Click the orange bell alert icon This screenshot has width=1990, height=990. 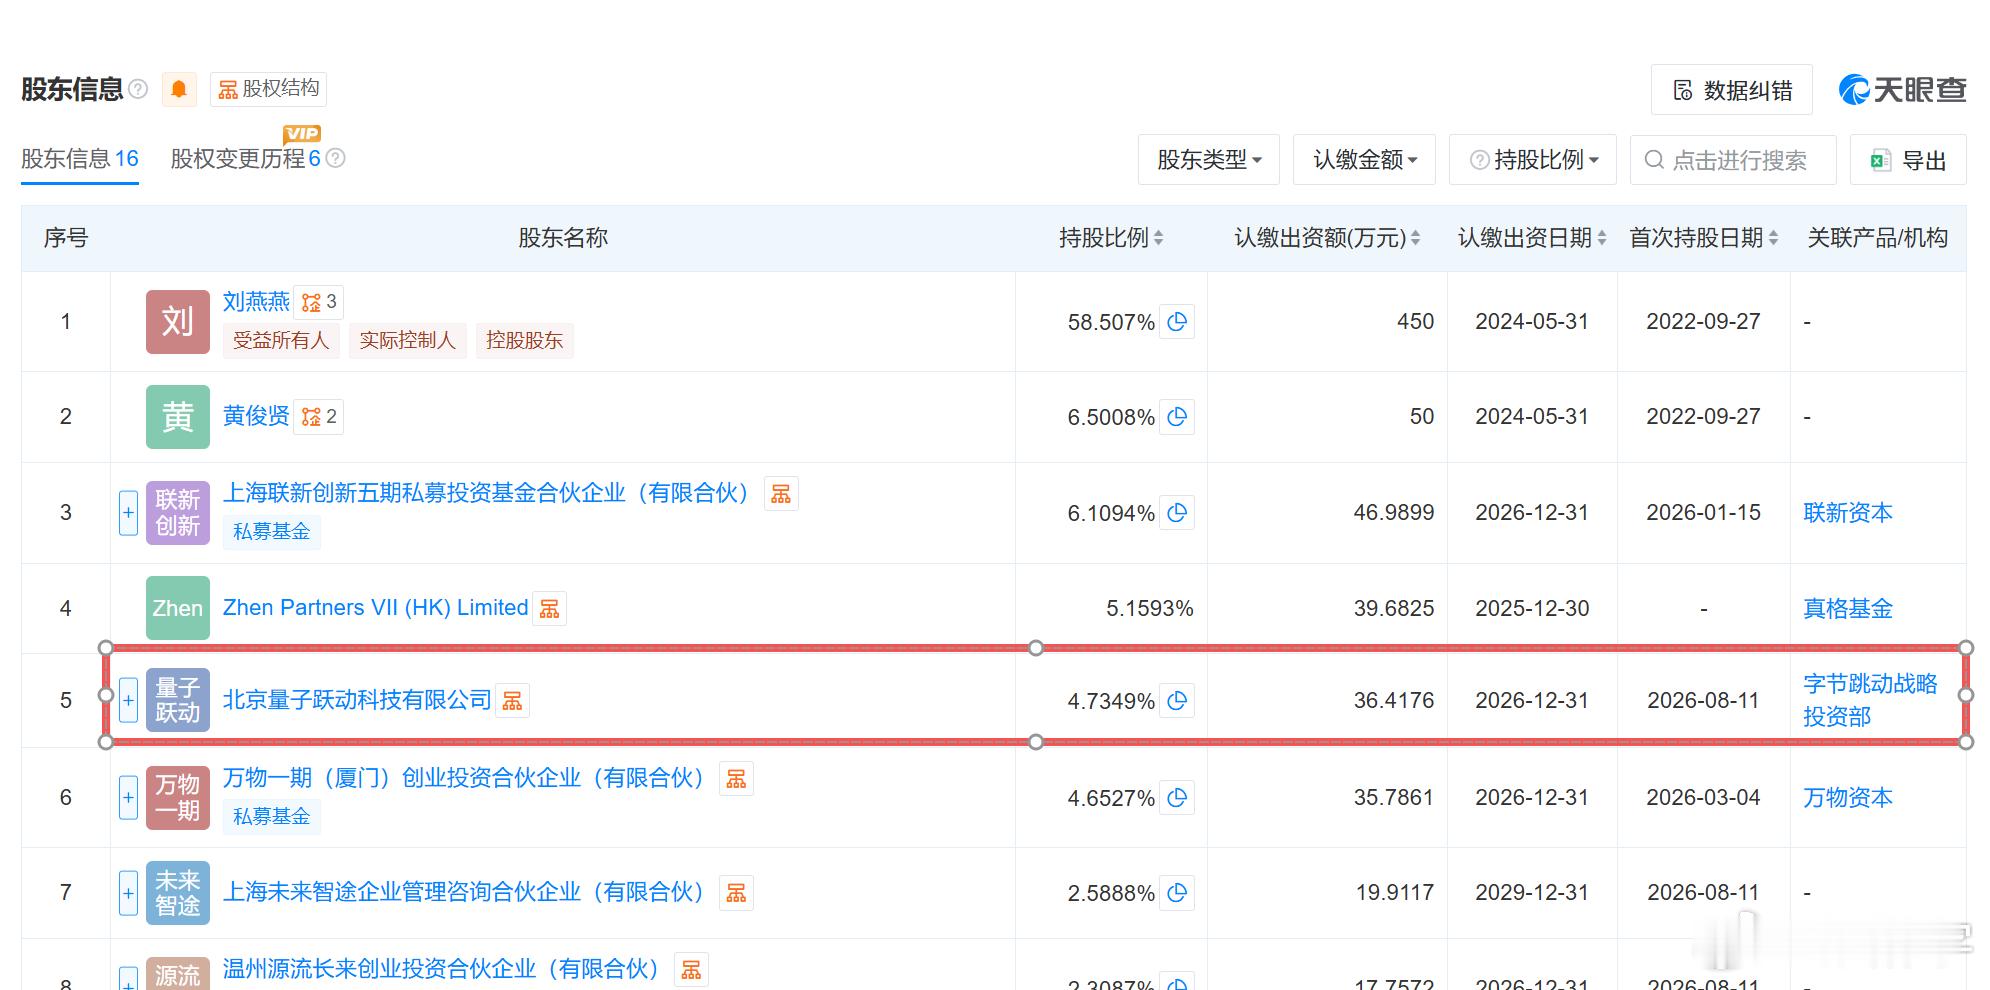179,90
